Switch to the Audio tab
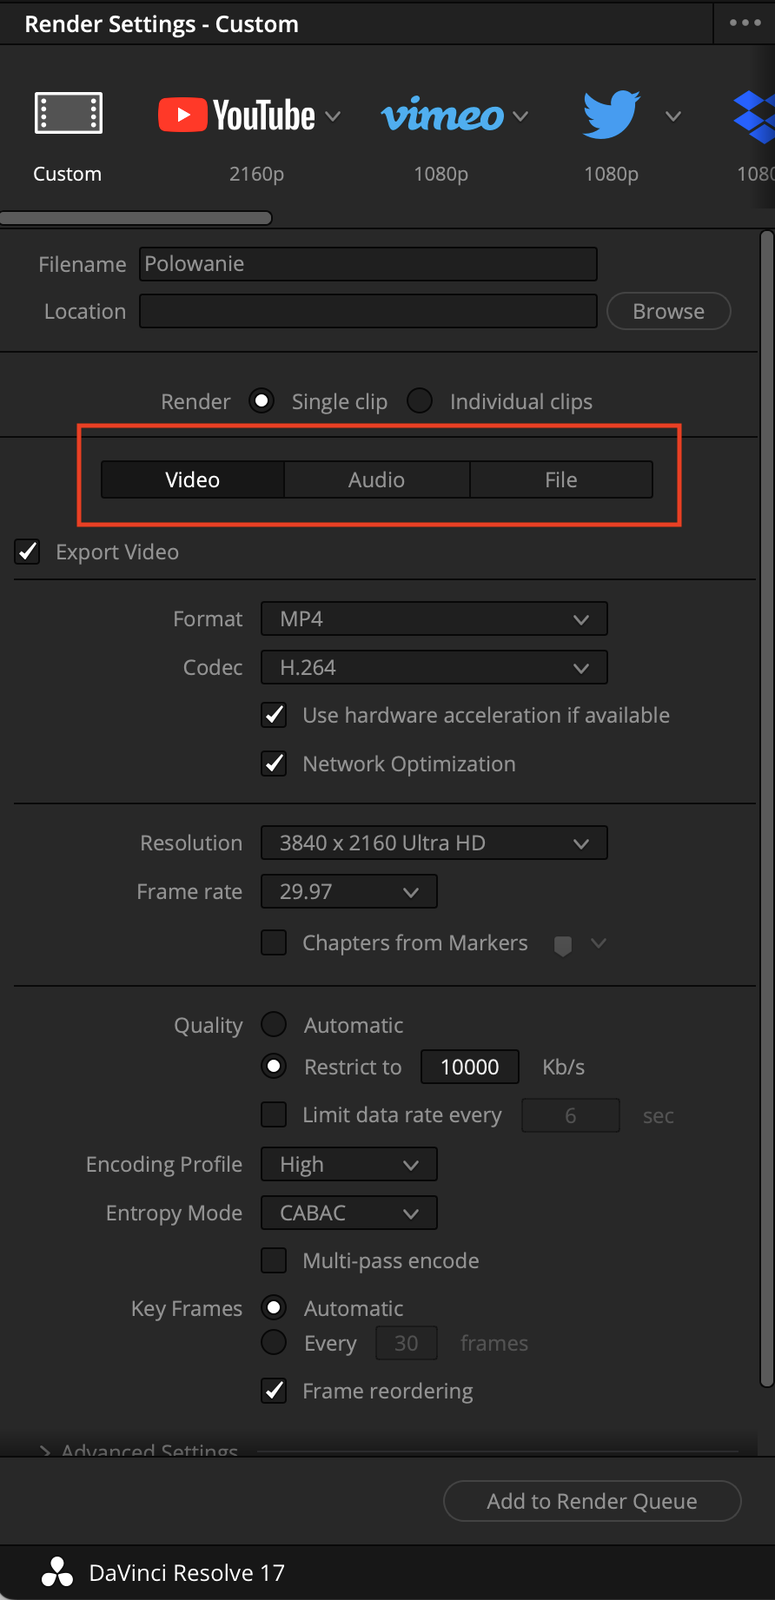This screenshot has width=775, height=1600. point(377,479)
